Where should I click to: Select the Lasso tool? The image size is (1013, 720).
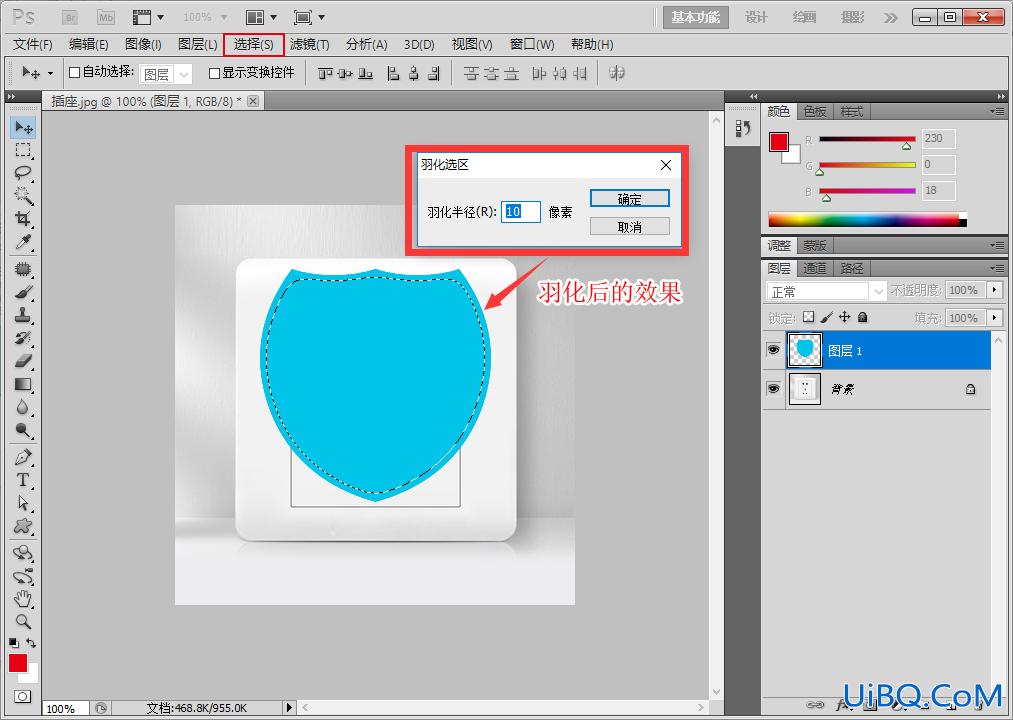click(23, 173)
